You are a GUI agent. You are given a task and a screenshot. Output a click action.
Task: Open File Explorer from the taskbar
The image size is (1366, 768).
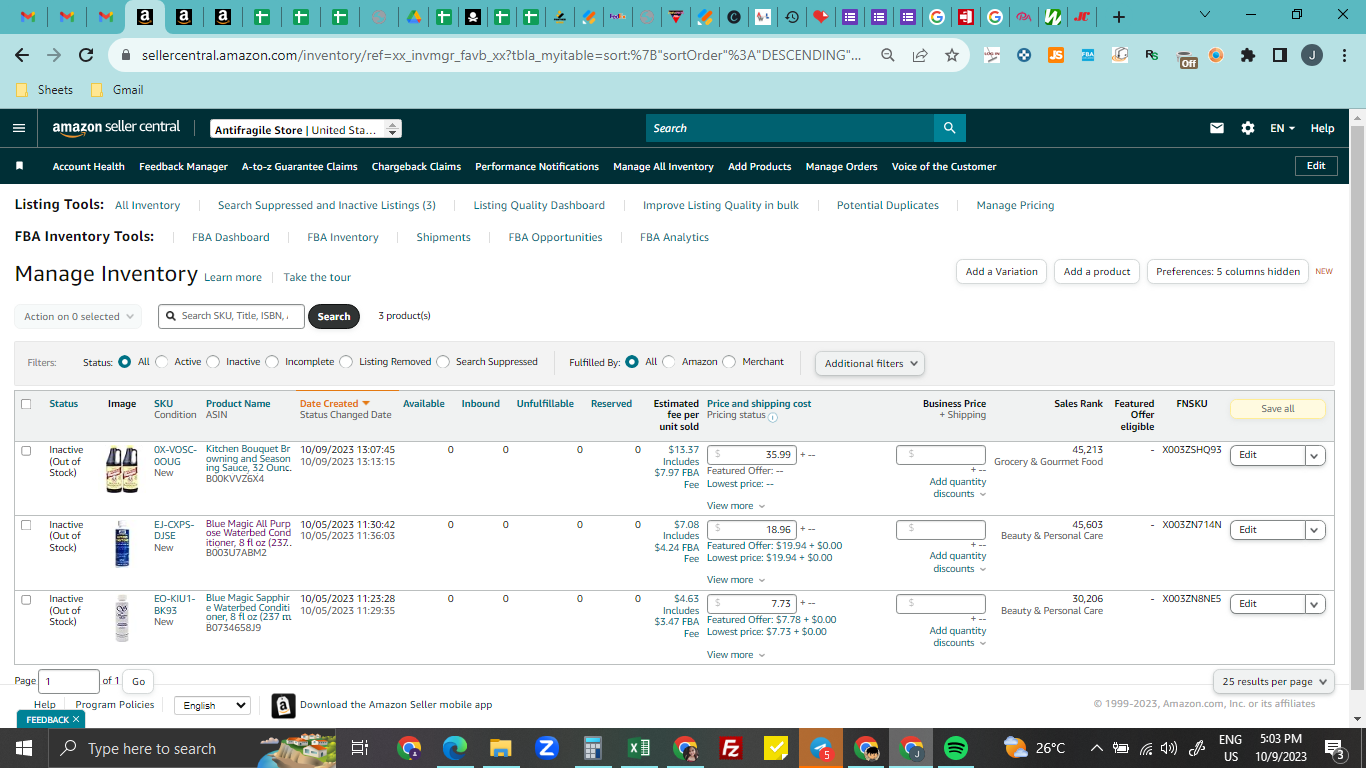pyautogui.click(x=500, y=748)
